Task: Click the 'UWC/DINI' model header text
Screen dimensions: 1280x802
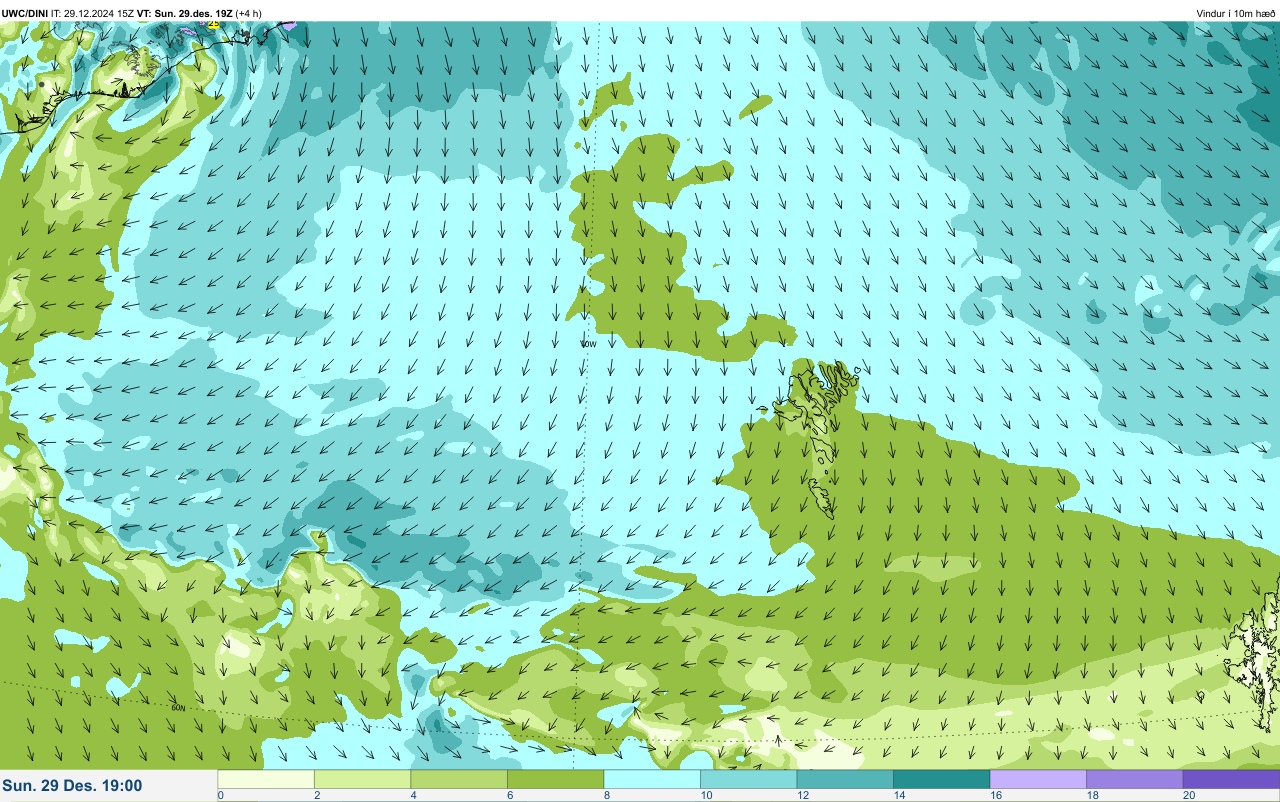Action: [25, 13]
